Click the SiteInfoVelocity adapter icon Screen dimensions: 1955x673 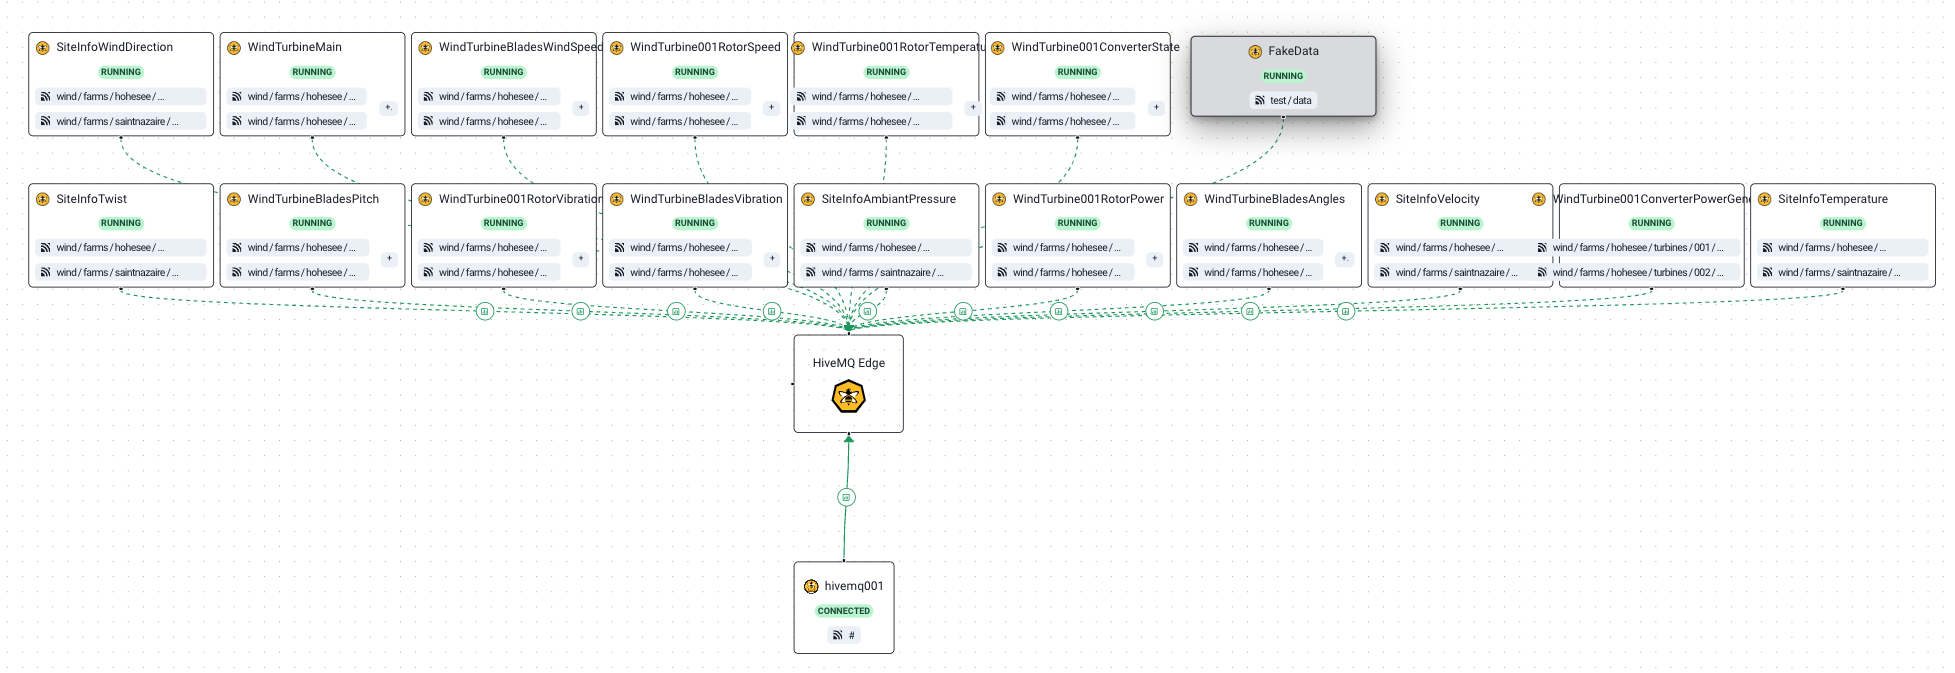point(1382,199)
